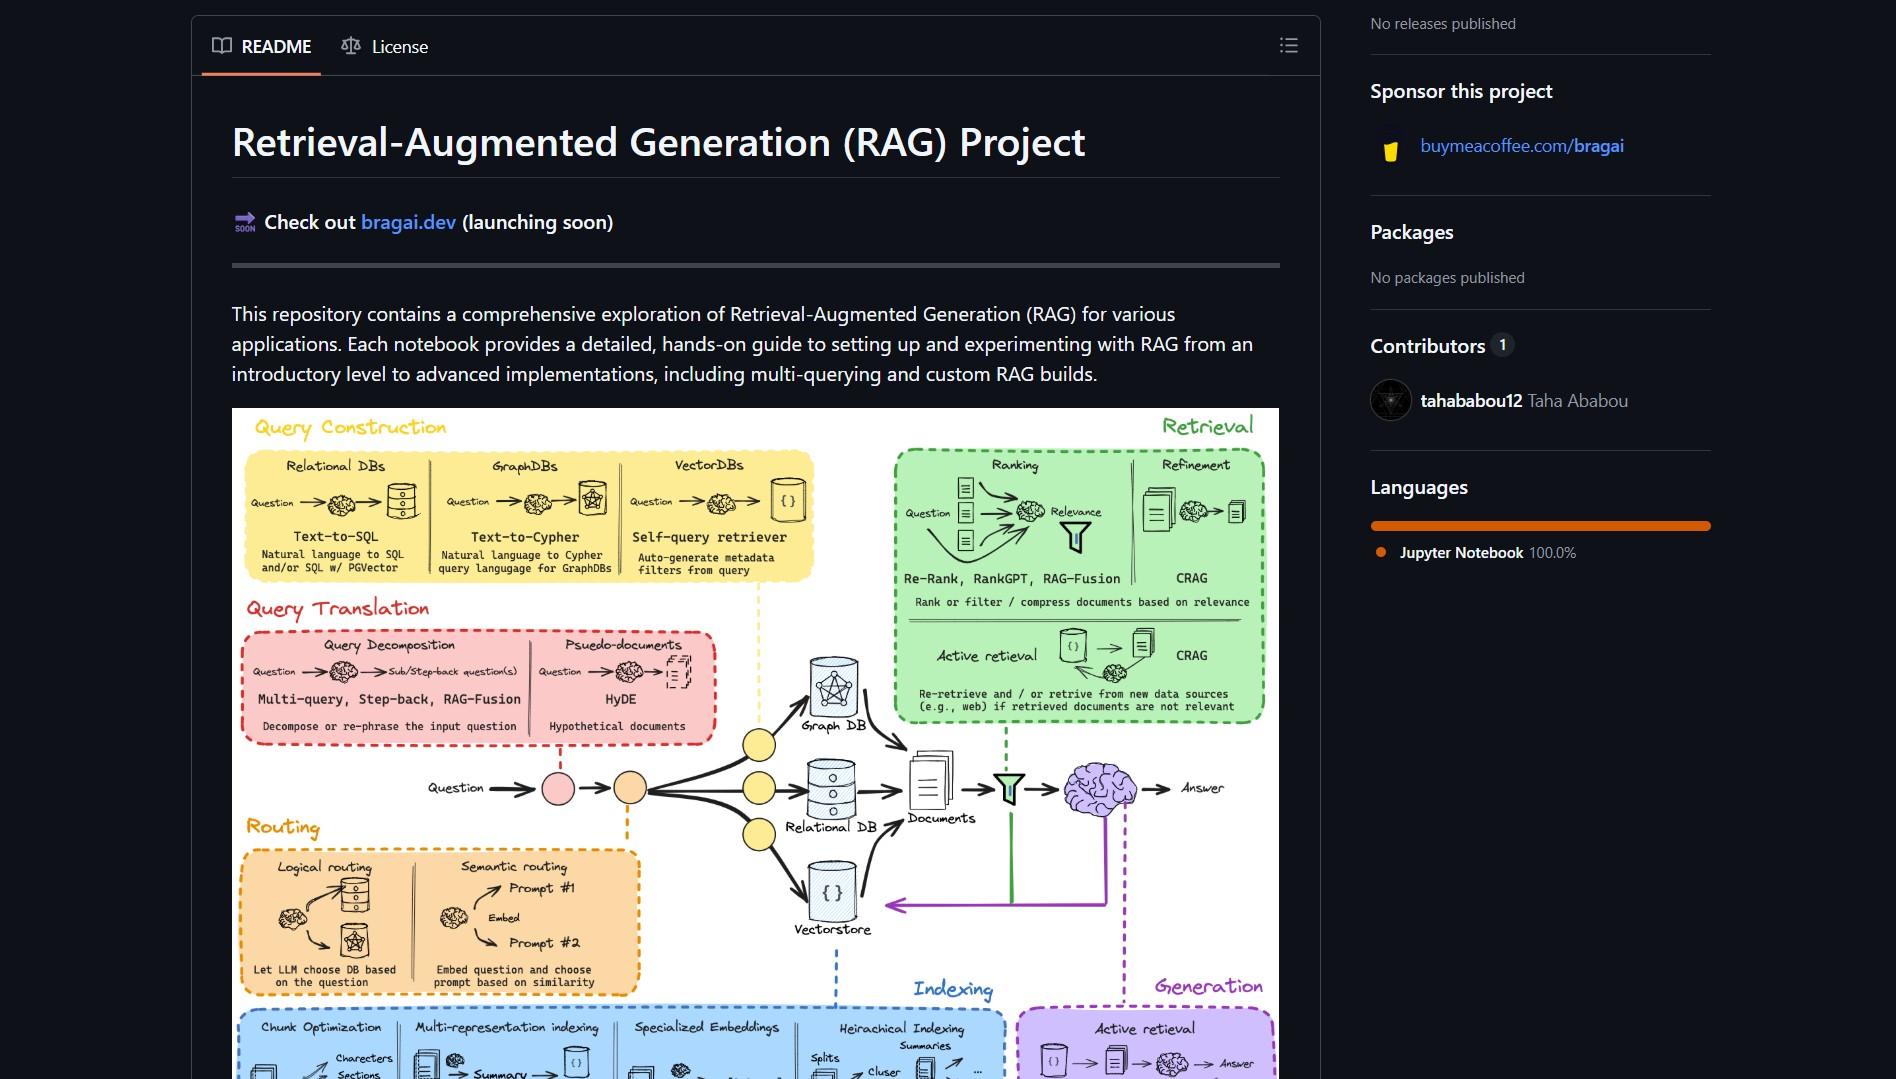Switch to the README tab
The width and height of the screenshot is (1896, 1079).
pos(262,46)
